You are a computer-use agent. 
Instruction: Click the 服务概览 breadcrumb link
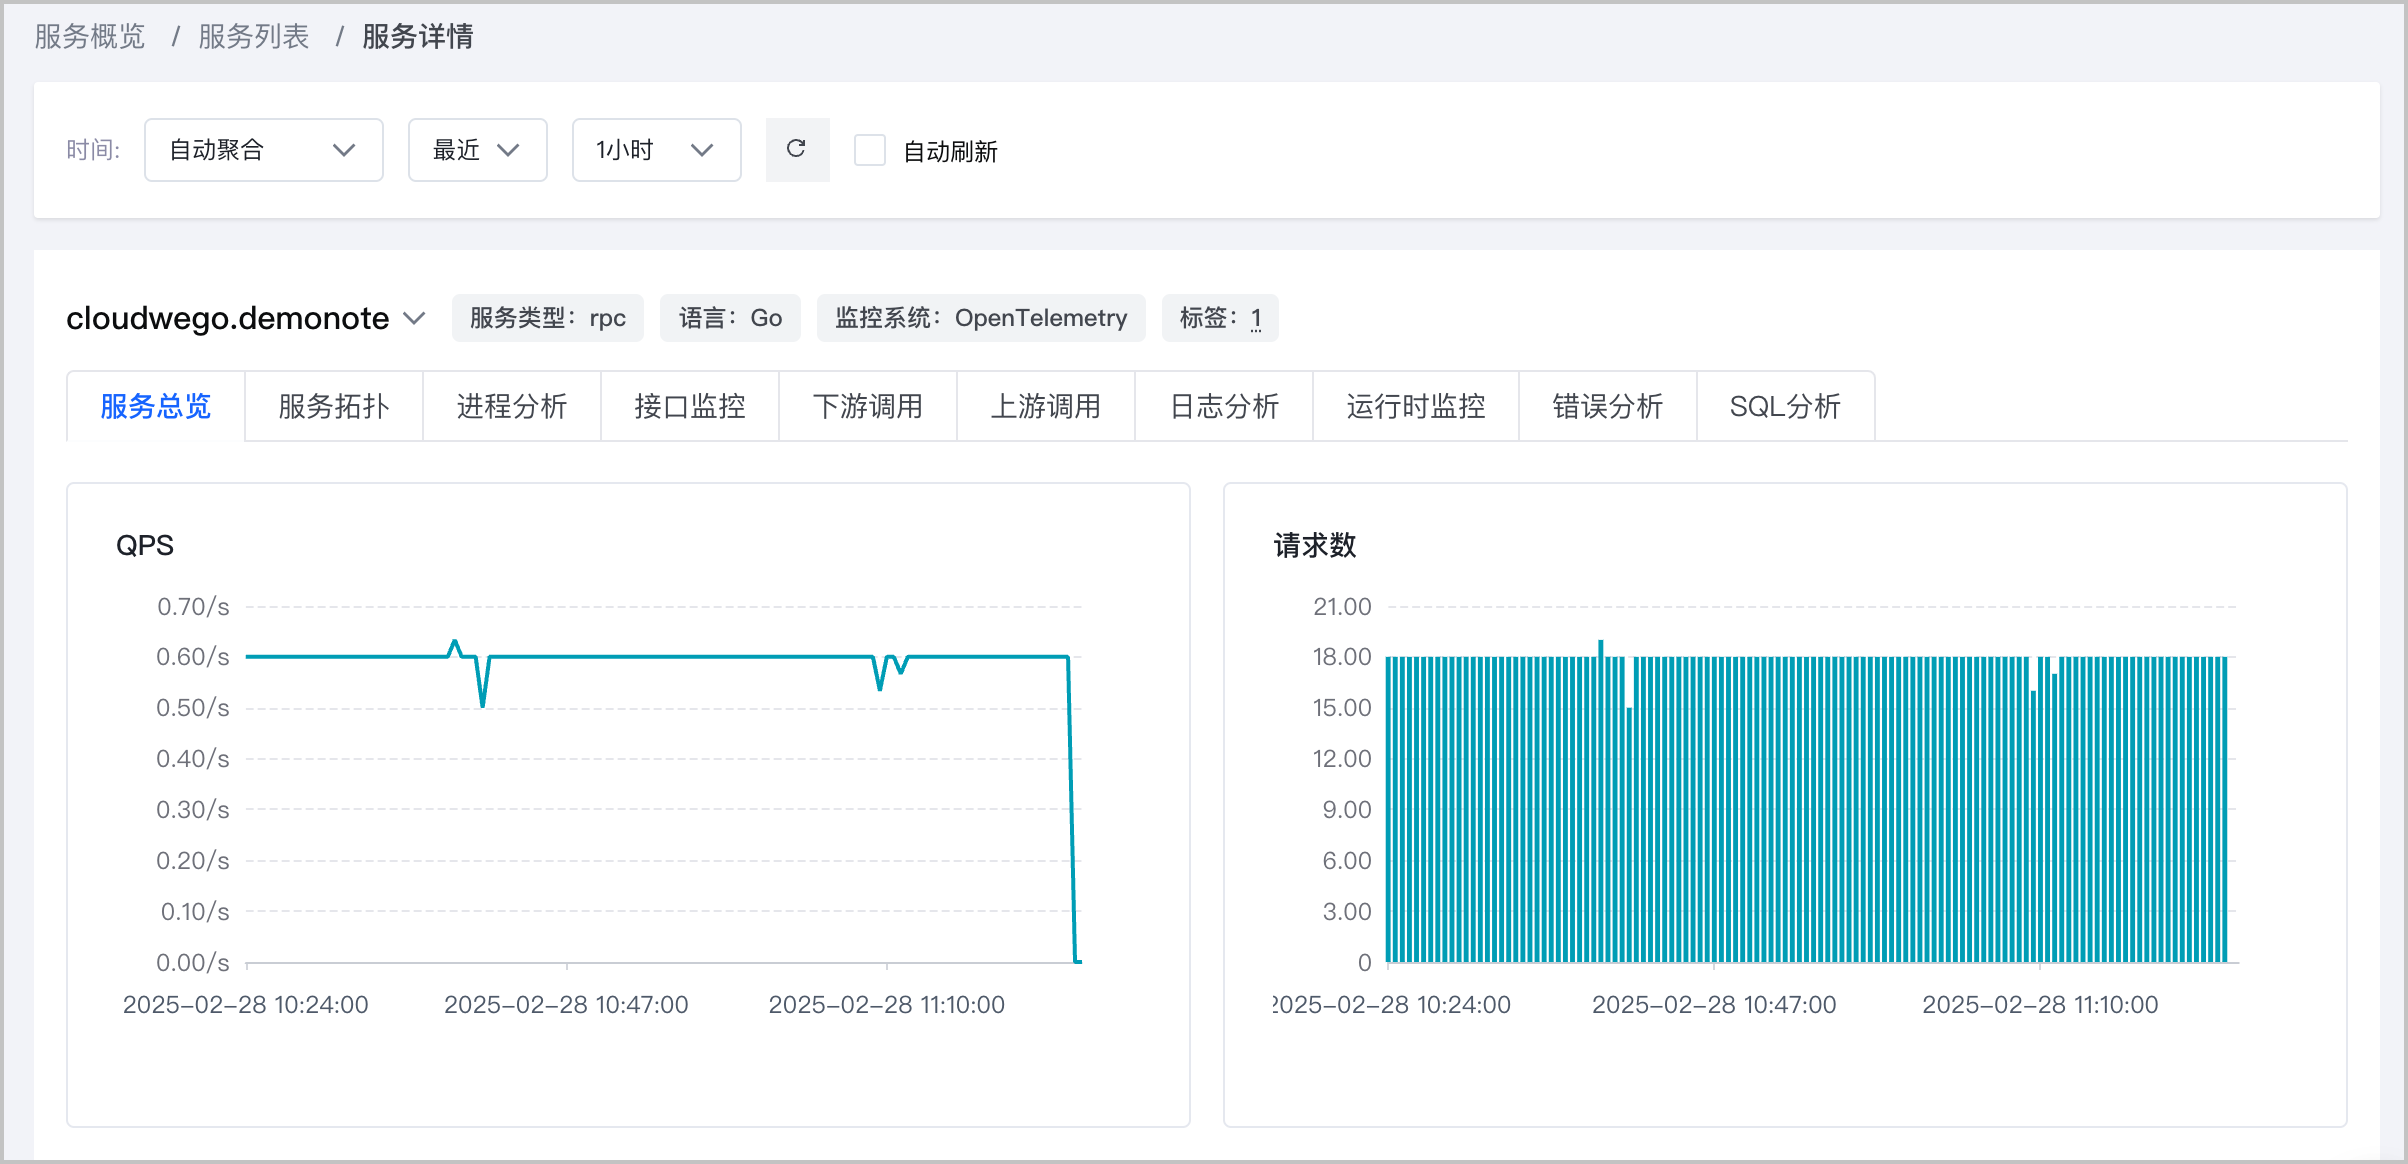pos(90,37)
